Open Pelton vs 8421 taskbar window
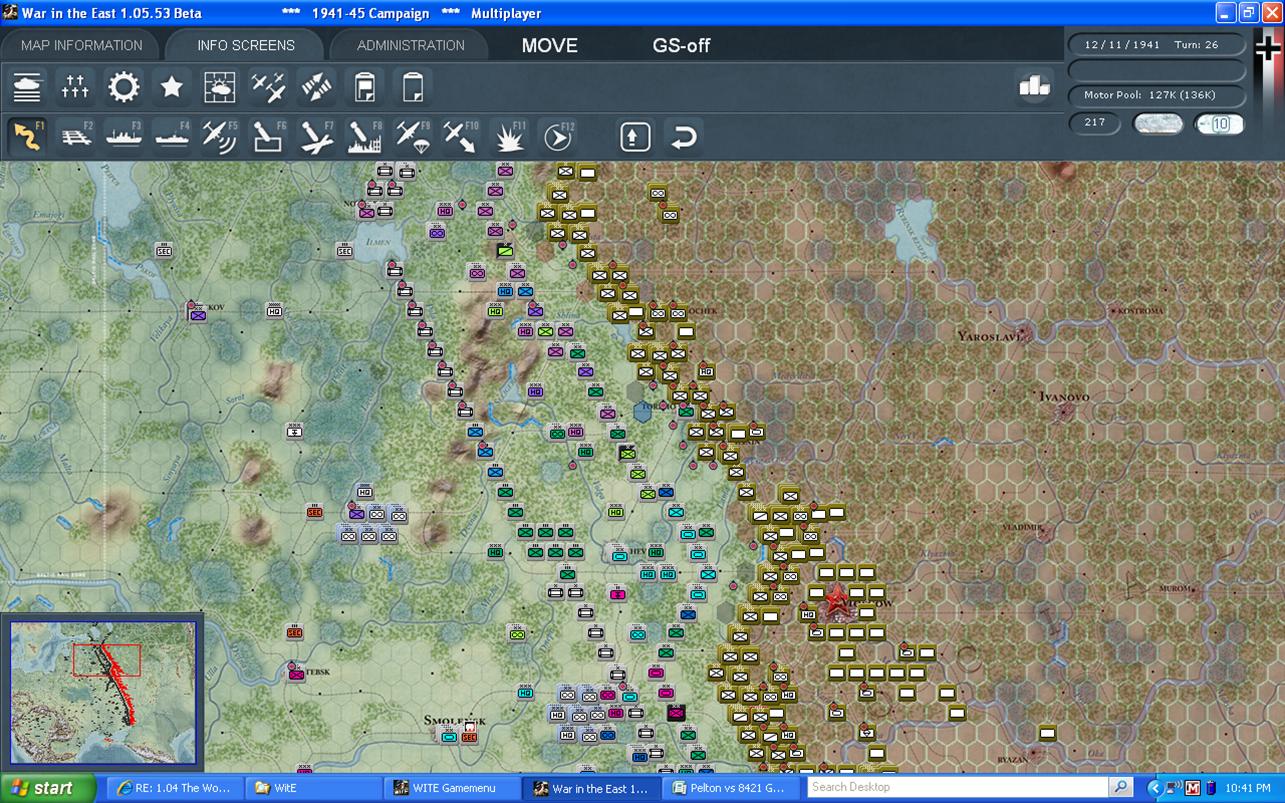 pos(729,788)
